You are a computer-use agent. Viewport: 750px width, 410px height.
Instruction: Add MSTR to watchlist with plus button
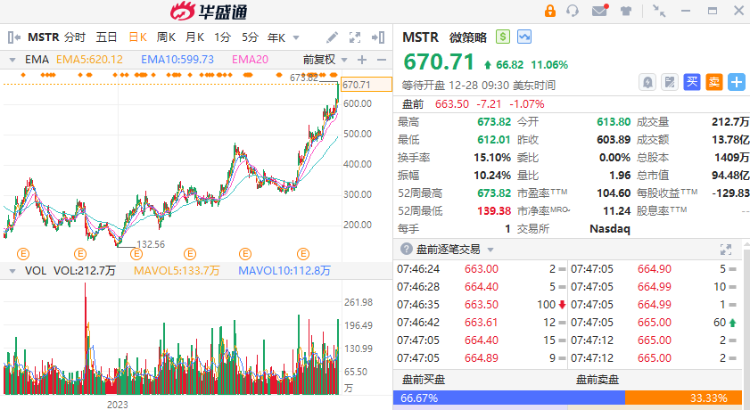click(736, 82)
